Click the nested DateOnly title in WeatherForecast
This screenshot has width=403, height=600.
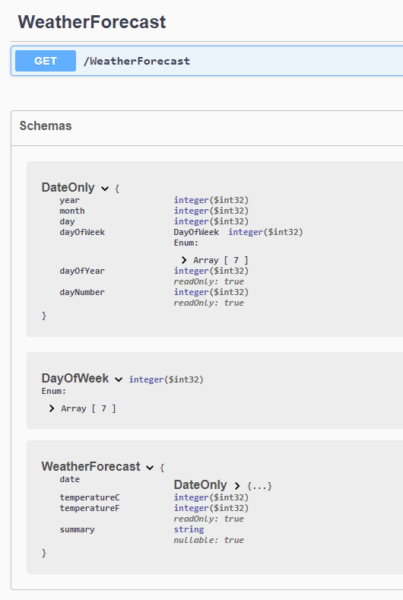tap(200, 485)
